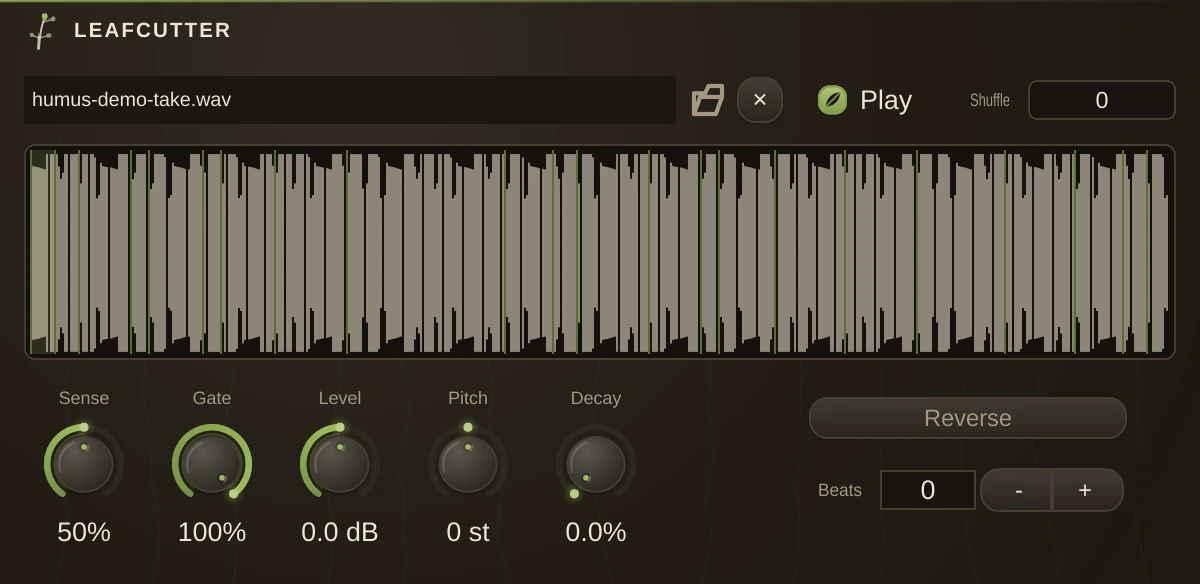Click the Beats label

tap(840, 490)
